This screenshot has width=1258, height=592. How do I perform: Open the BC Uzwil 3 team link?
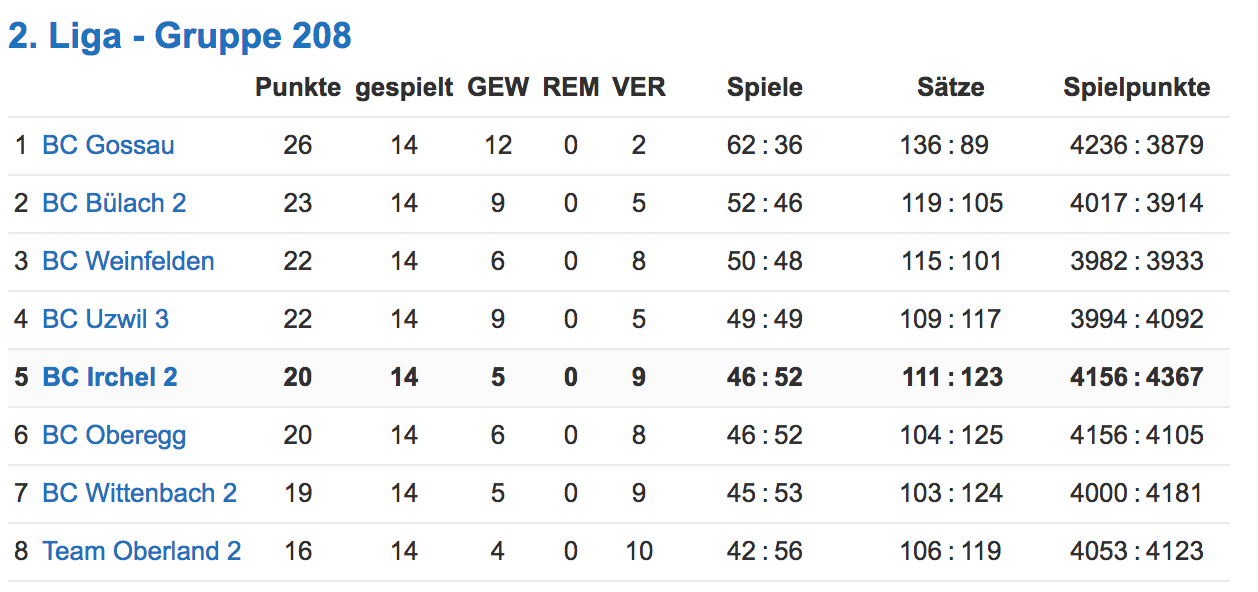pyautogui.click(x=105, y=319)
